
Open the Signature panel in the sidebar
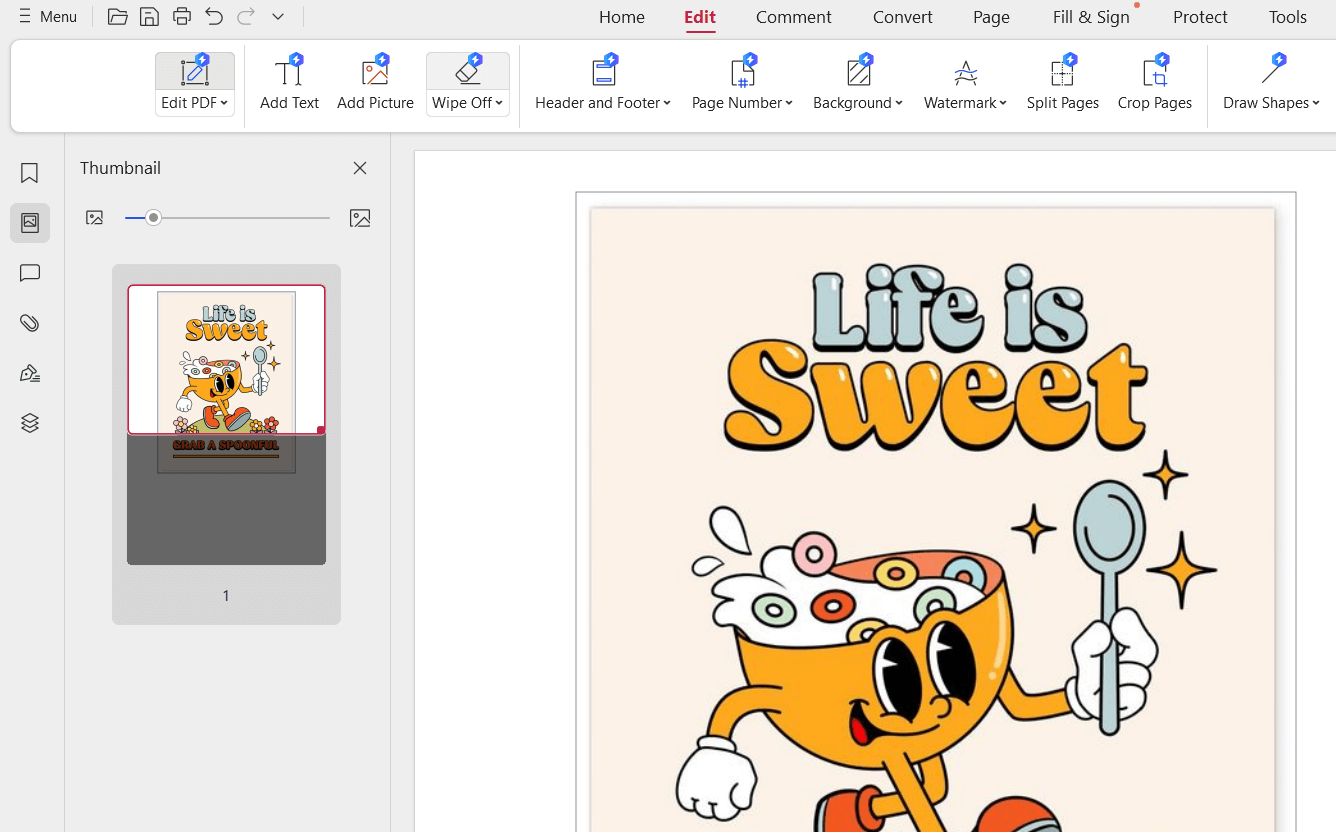29,372
